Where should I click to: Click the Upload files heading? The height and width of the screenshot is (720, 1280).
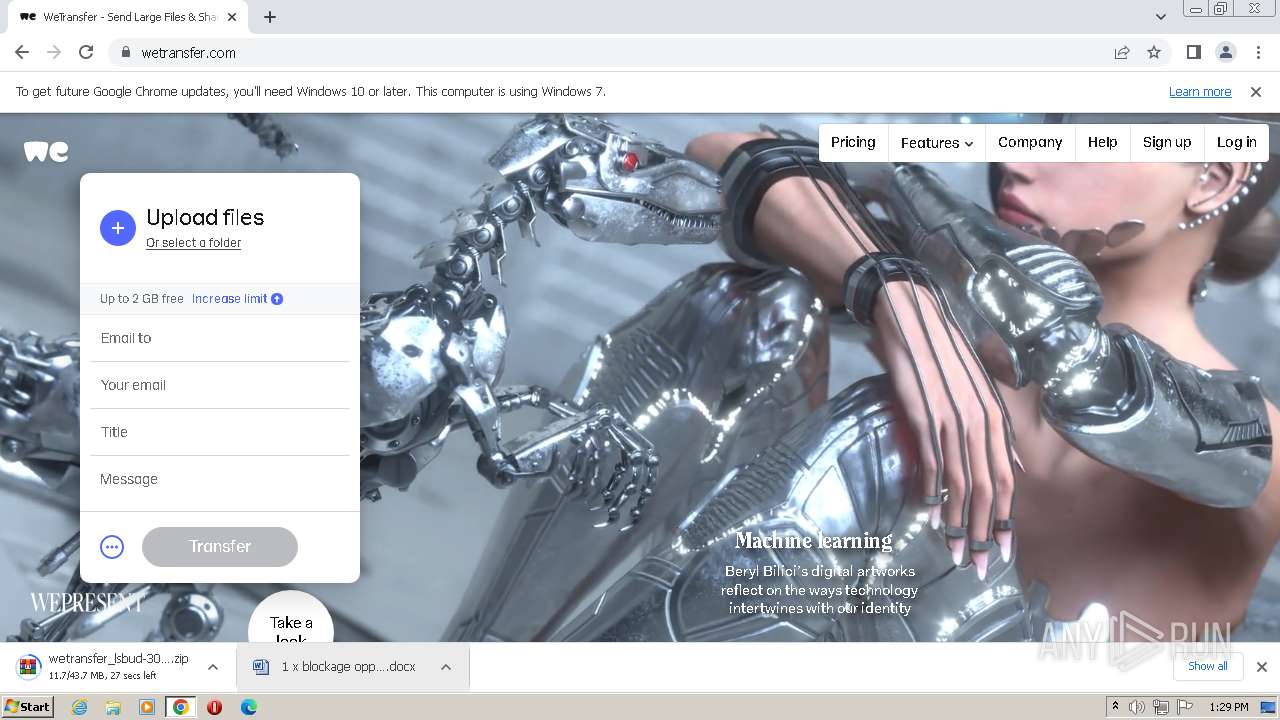[x=205, y=218]
